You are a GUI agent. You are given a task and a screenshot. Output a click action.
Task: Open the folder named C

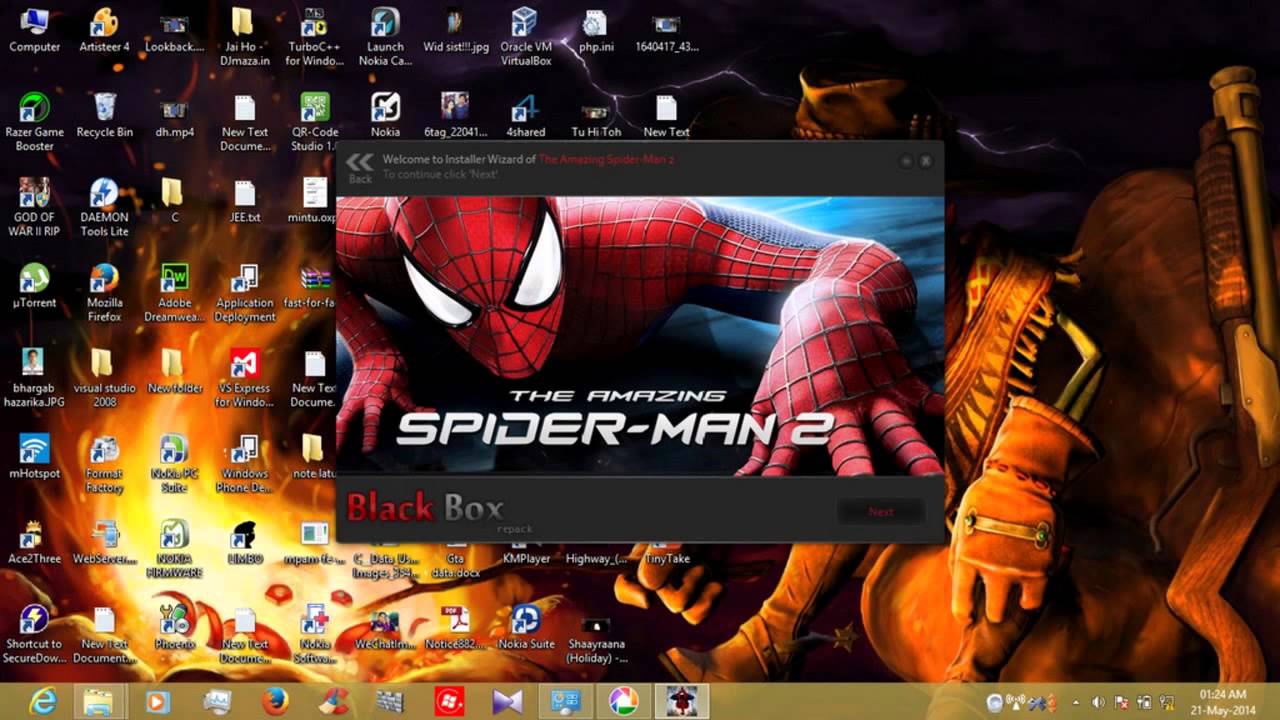tap(174, 200)
